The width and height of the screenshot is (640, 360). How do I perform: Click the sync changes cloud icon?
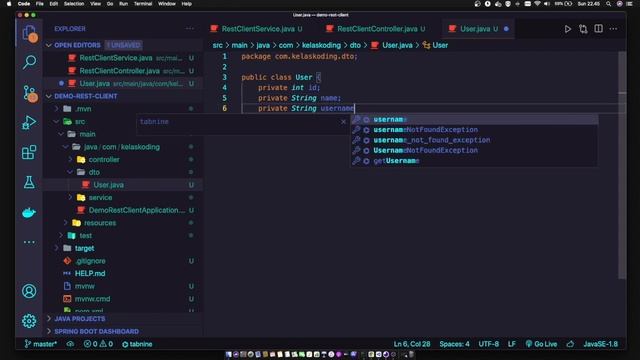click(70, 344)
